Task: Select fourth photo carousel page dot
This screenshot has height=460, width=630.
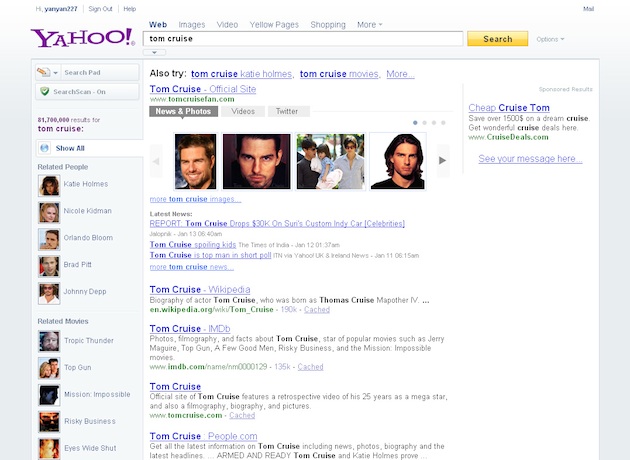Action: pyautogui.click(x=443, y=123)
